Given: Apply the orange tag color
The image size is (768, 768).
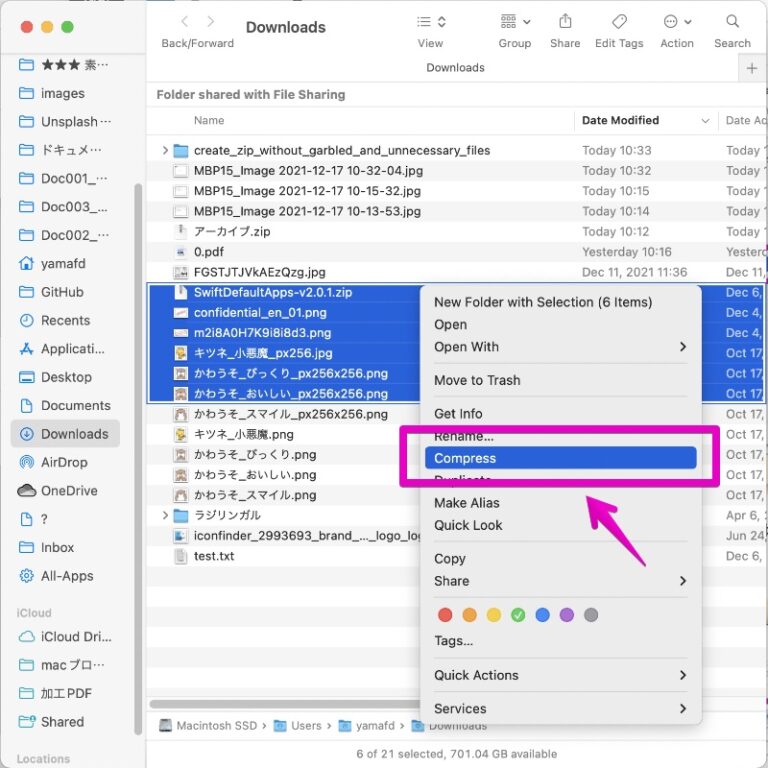Looking at the screenshot, I should 469,615.
